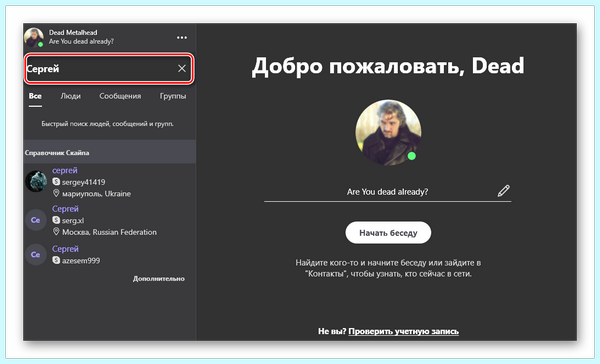
Task: Open the сергей sergey41419 search result
Action: coord(109,182)
